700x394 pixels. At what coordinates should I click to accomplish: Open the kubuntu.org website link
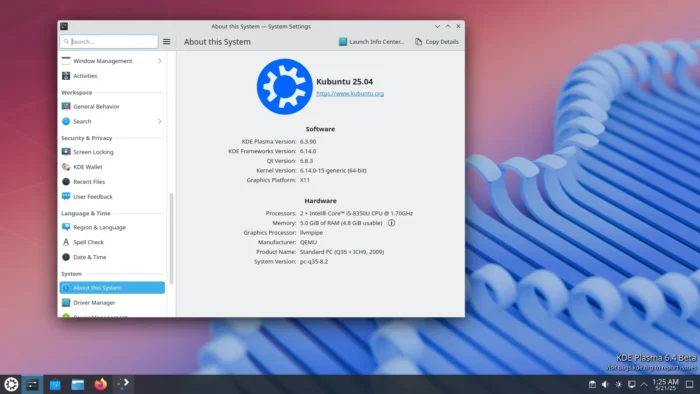(350, 93)
